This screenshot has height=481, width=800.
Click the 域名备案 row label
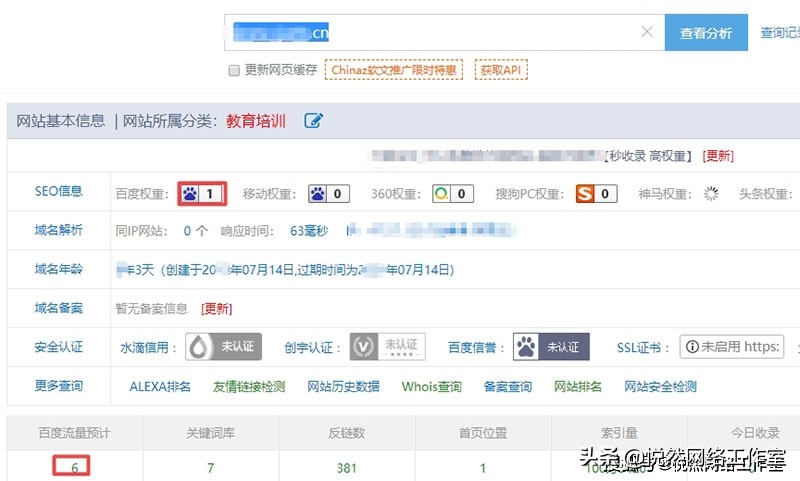pos(58,308)
